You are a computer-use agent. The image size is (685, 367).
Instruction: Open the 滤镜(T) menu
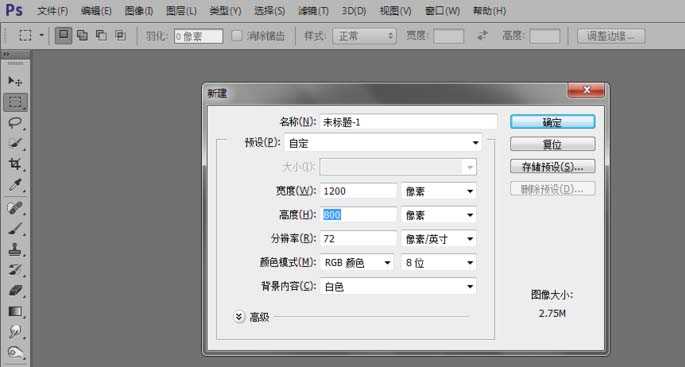pyautogui.click(x=313, y=10)
